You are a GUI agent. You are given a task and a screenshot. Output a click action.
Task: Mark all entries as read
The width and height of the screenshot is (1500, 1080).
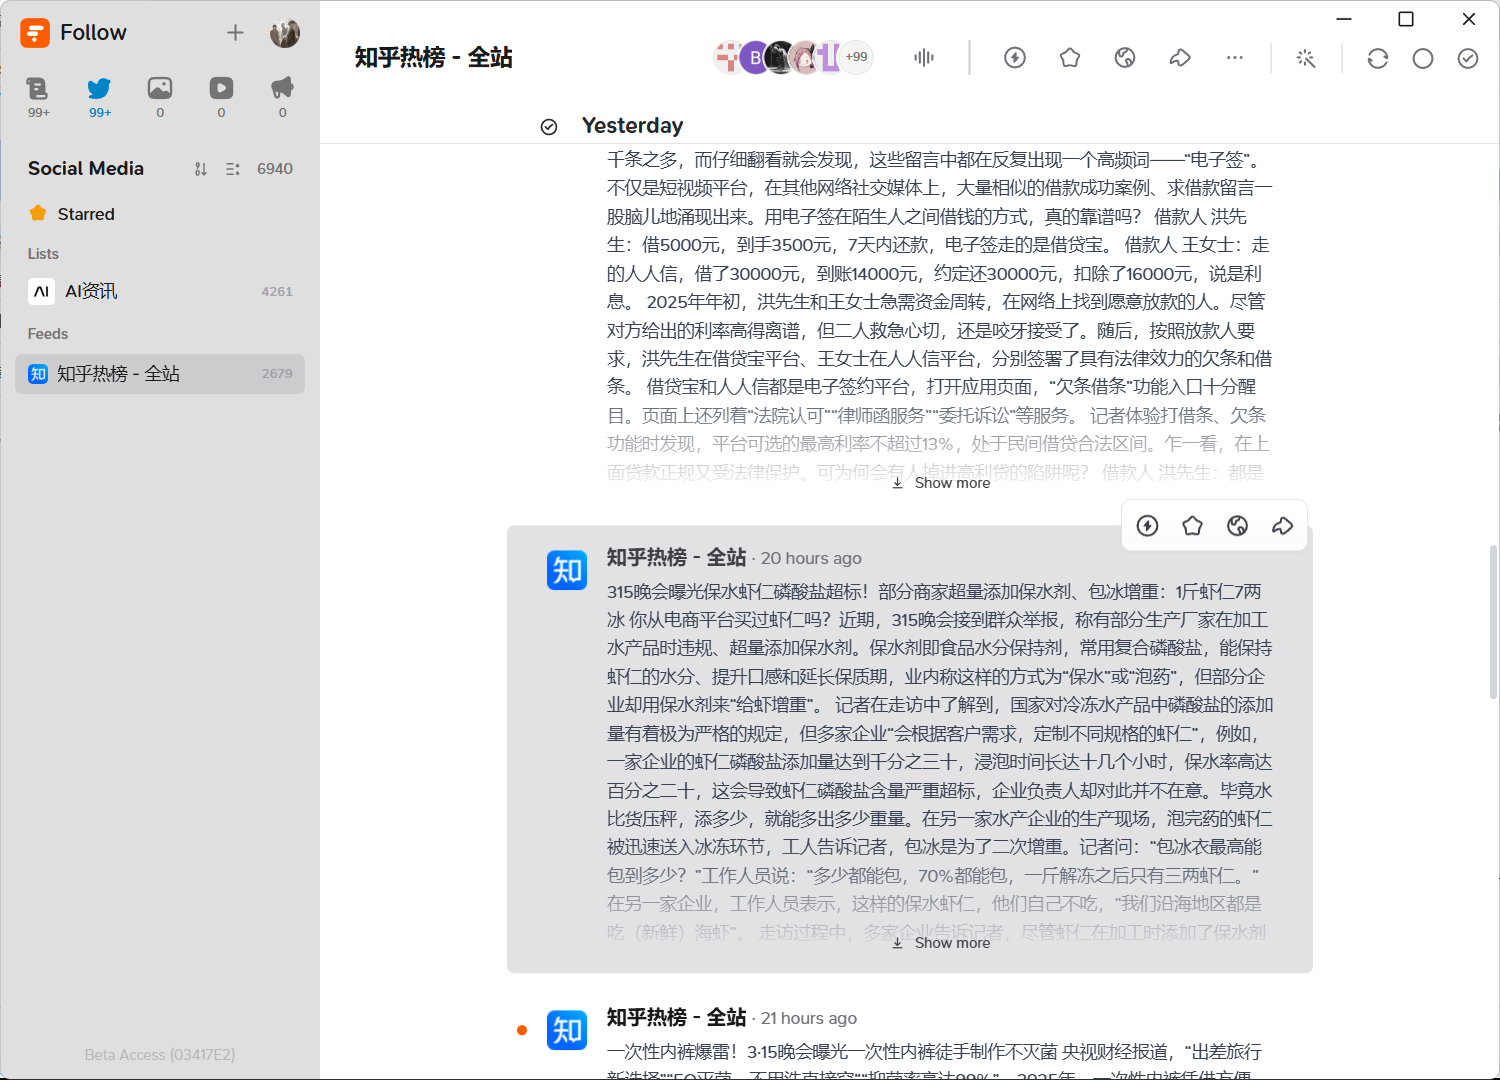(x=1468, y=58)
